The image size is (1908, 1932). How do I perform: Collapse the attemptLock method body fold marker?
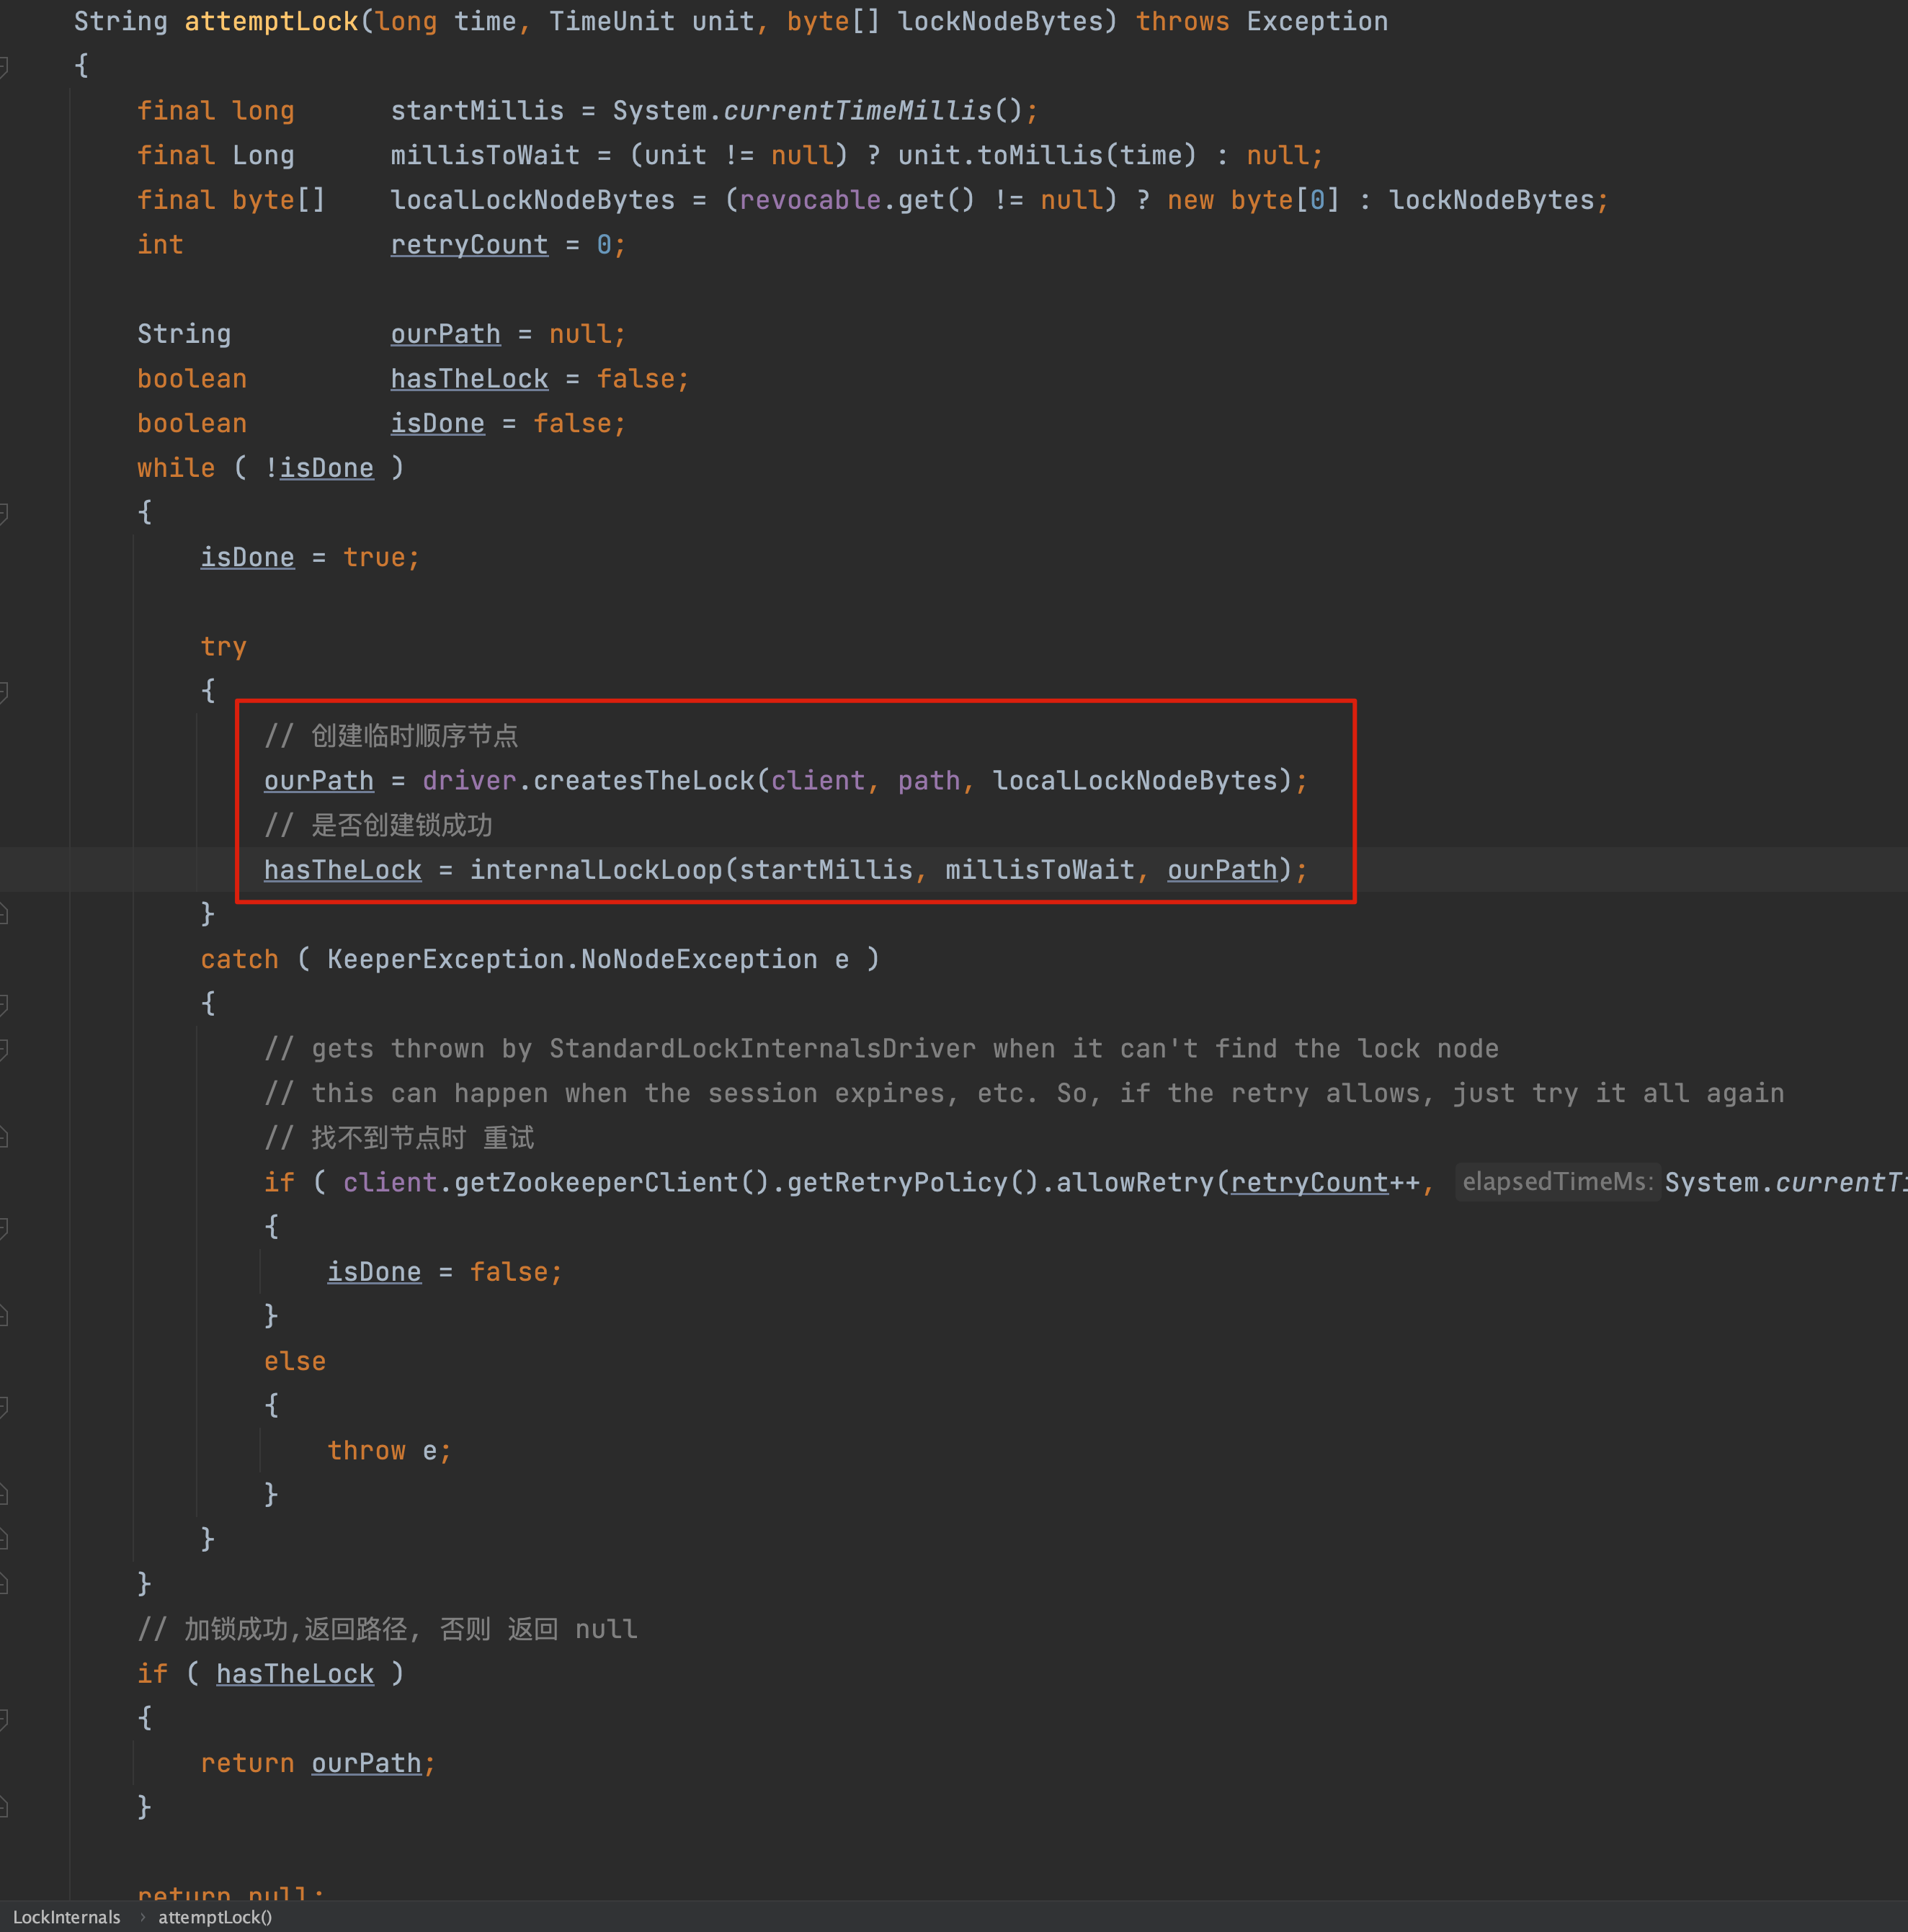pyautogui.click(x=4, y=67)
